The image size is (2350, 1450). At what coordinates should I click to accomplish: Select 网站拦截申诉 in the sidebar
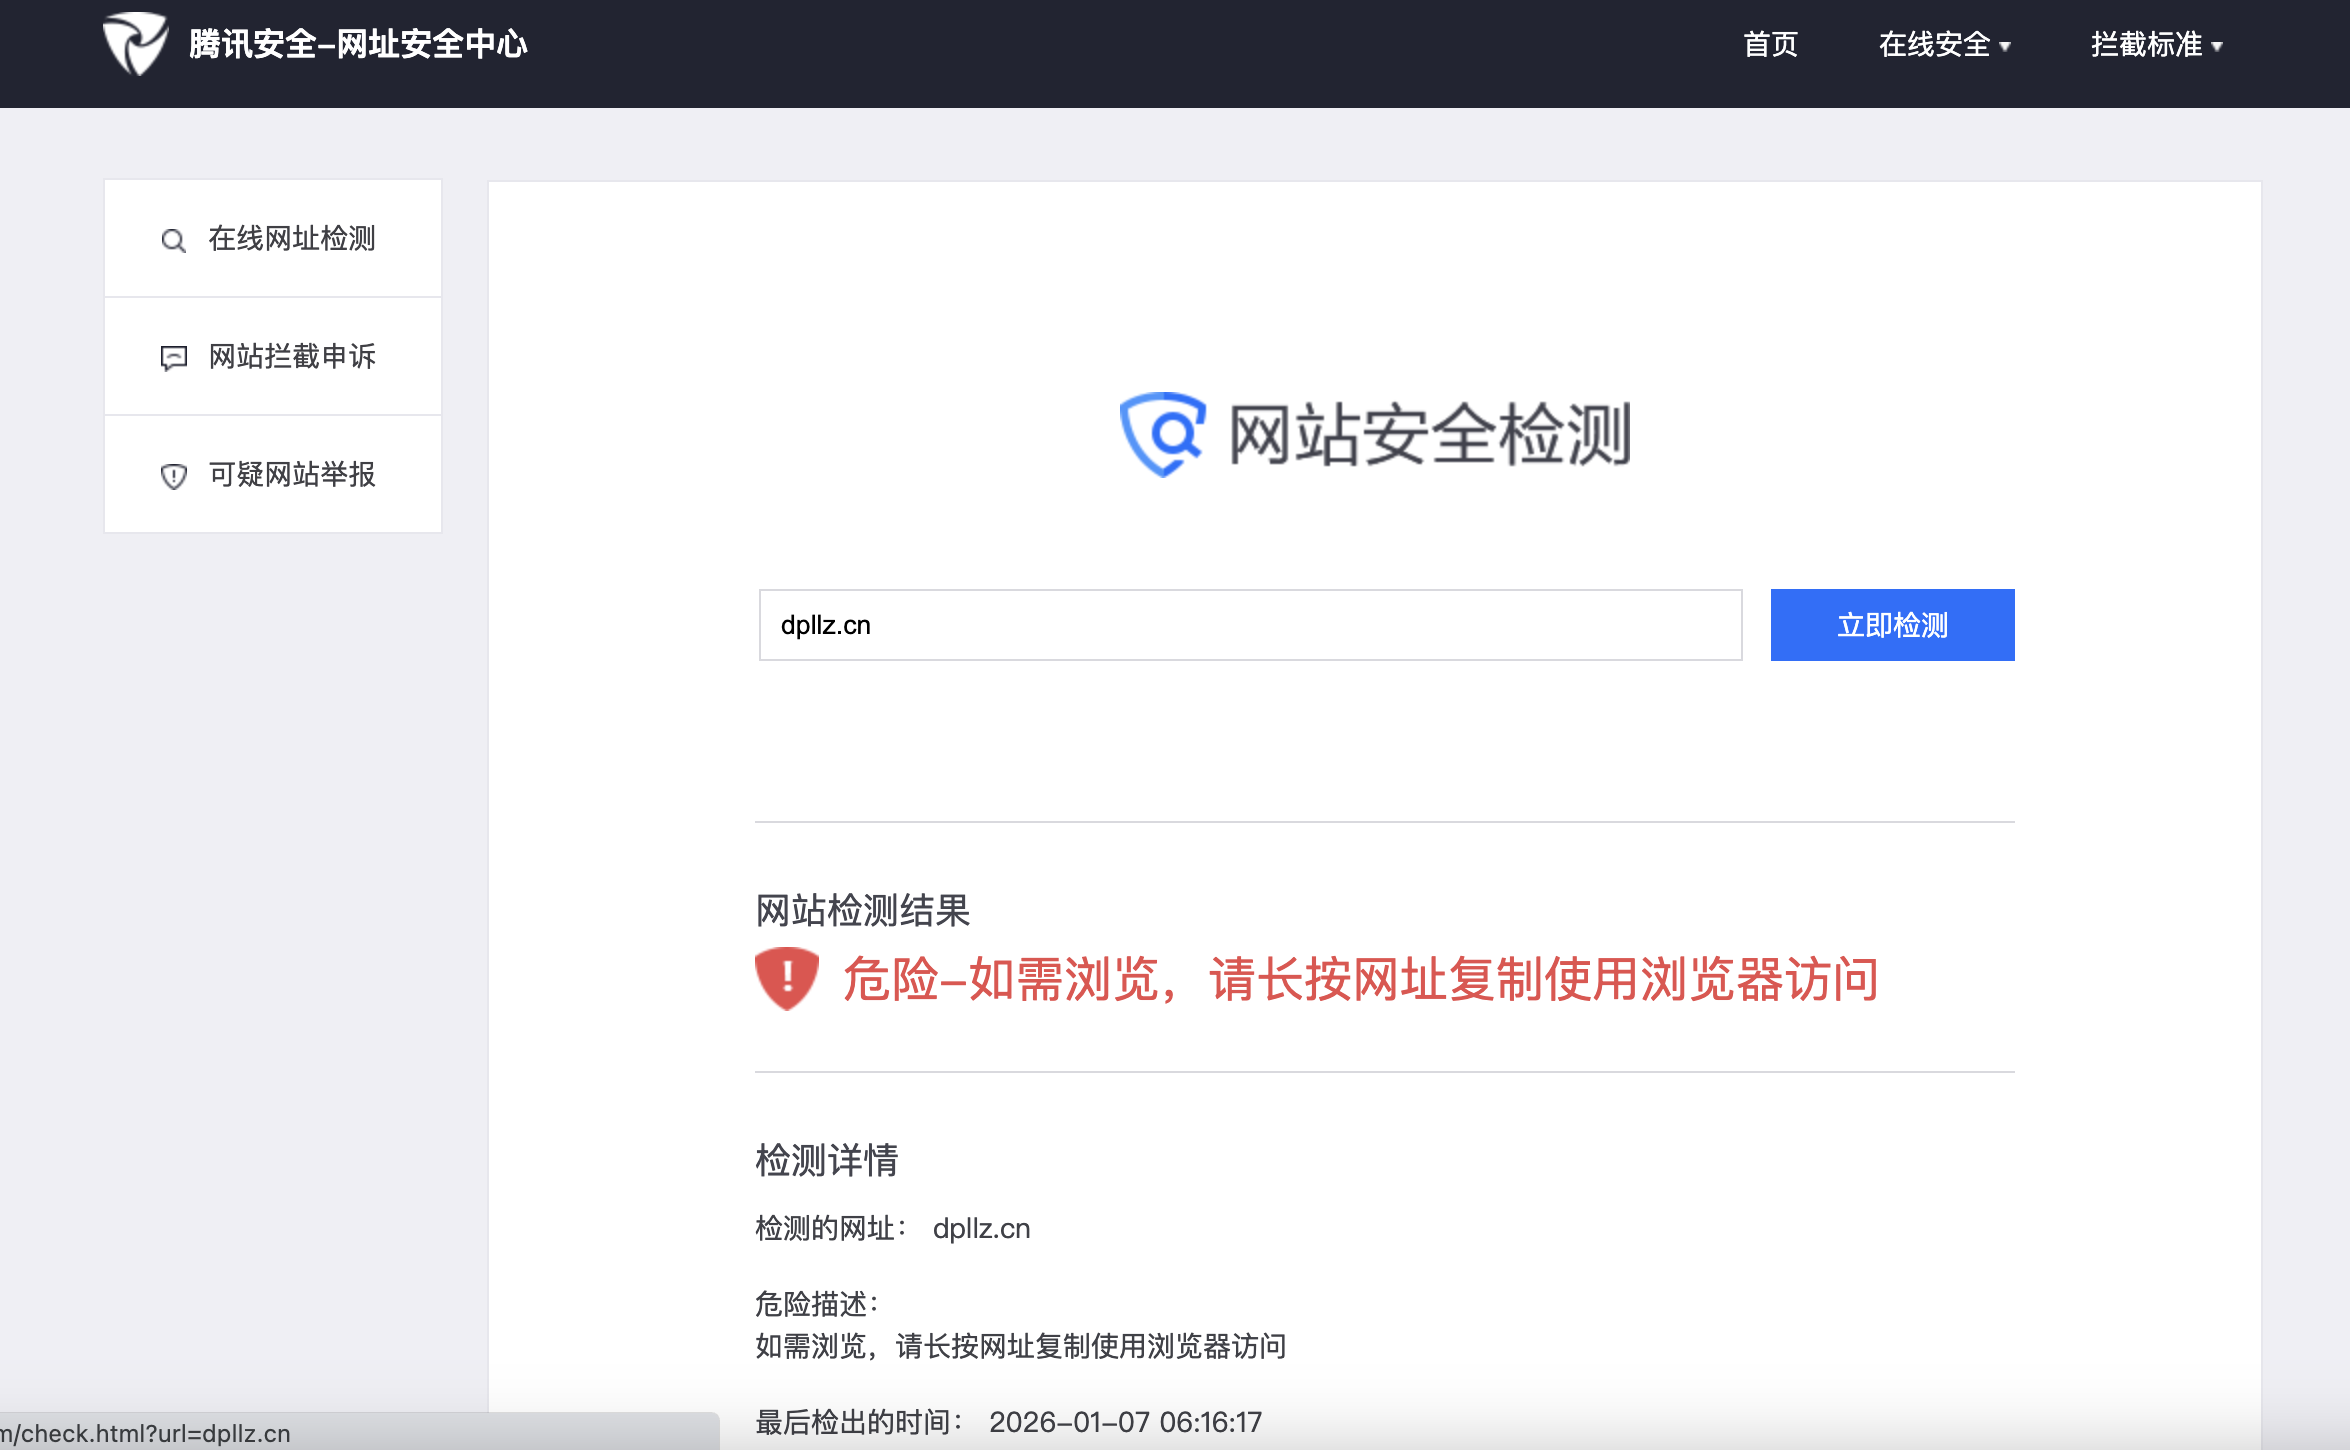[291, 357]
